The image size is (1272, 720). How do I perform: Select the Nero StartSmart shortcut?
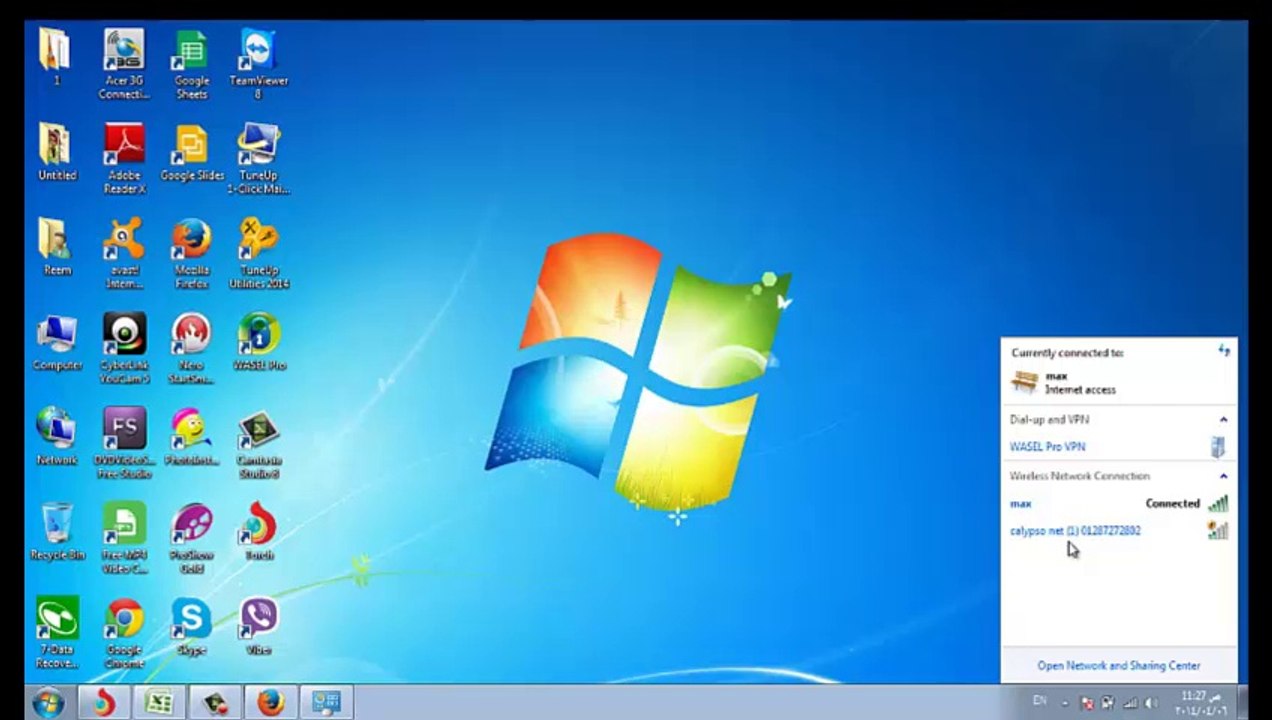click(191, 348)
